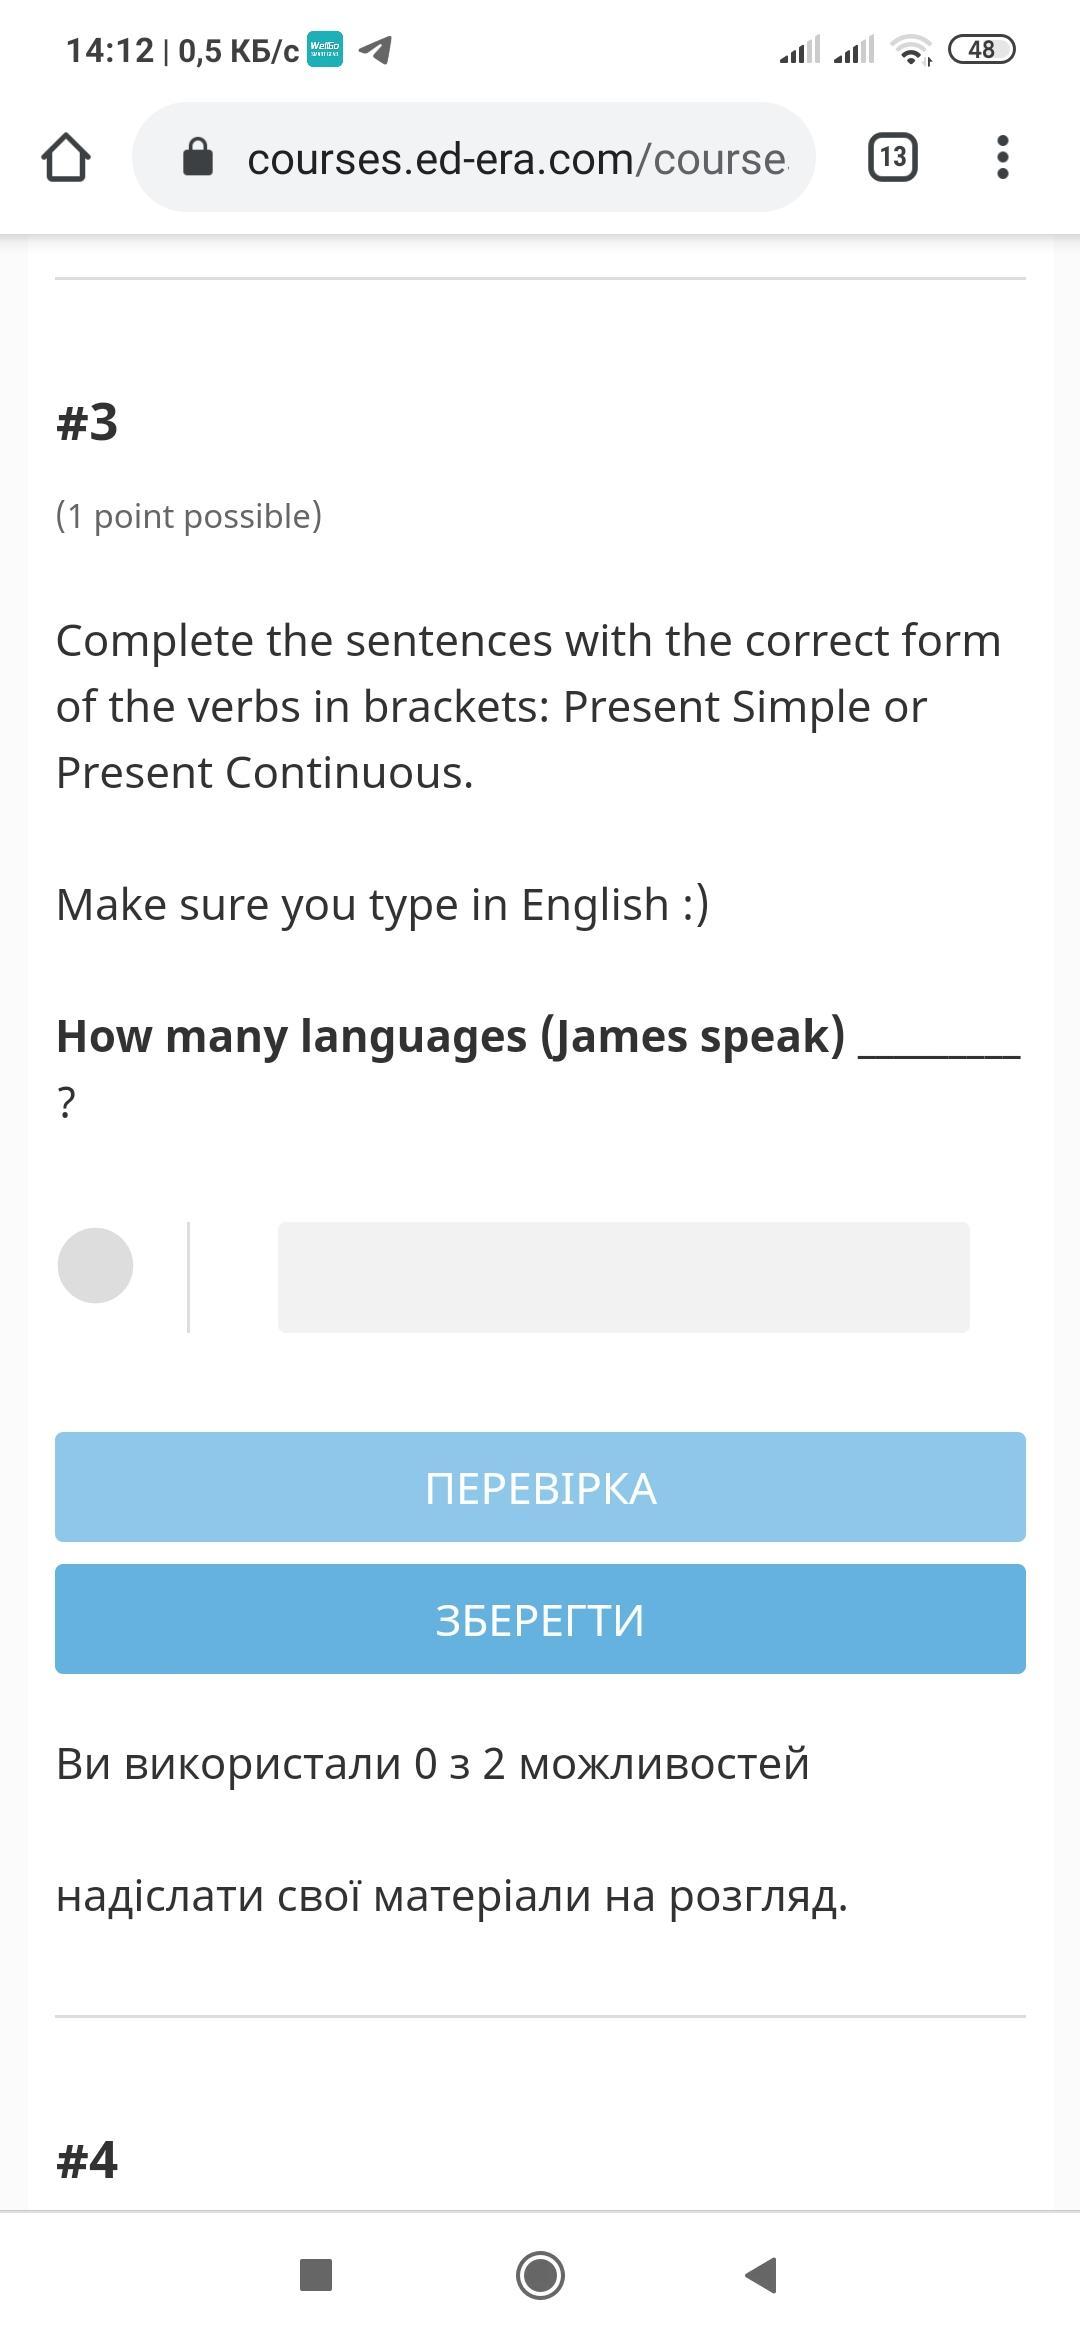
Task: Click the ЗБЕРЕГТИ save button
Action: 540,1619
